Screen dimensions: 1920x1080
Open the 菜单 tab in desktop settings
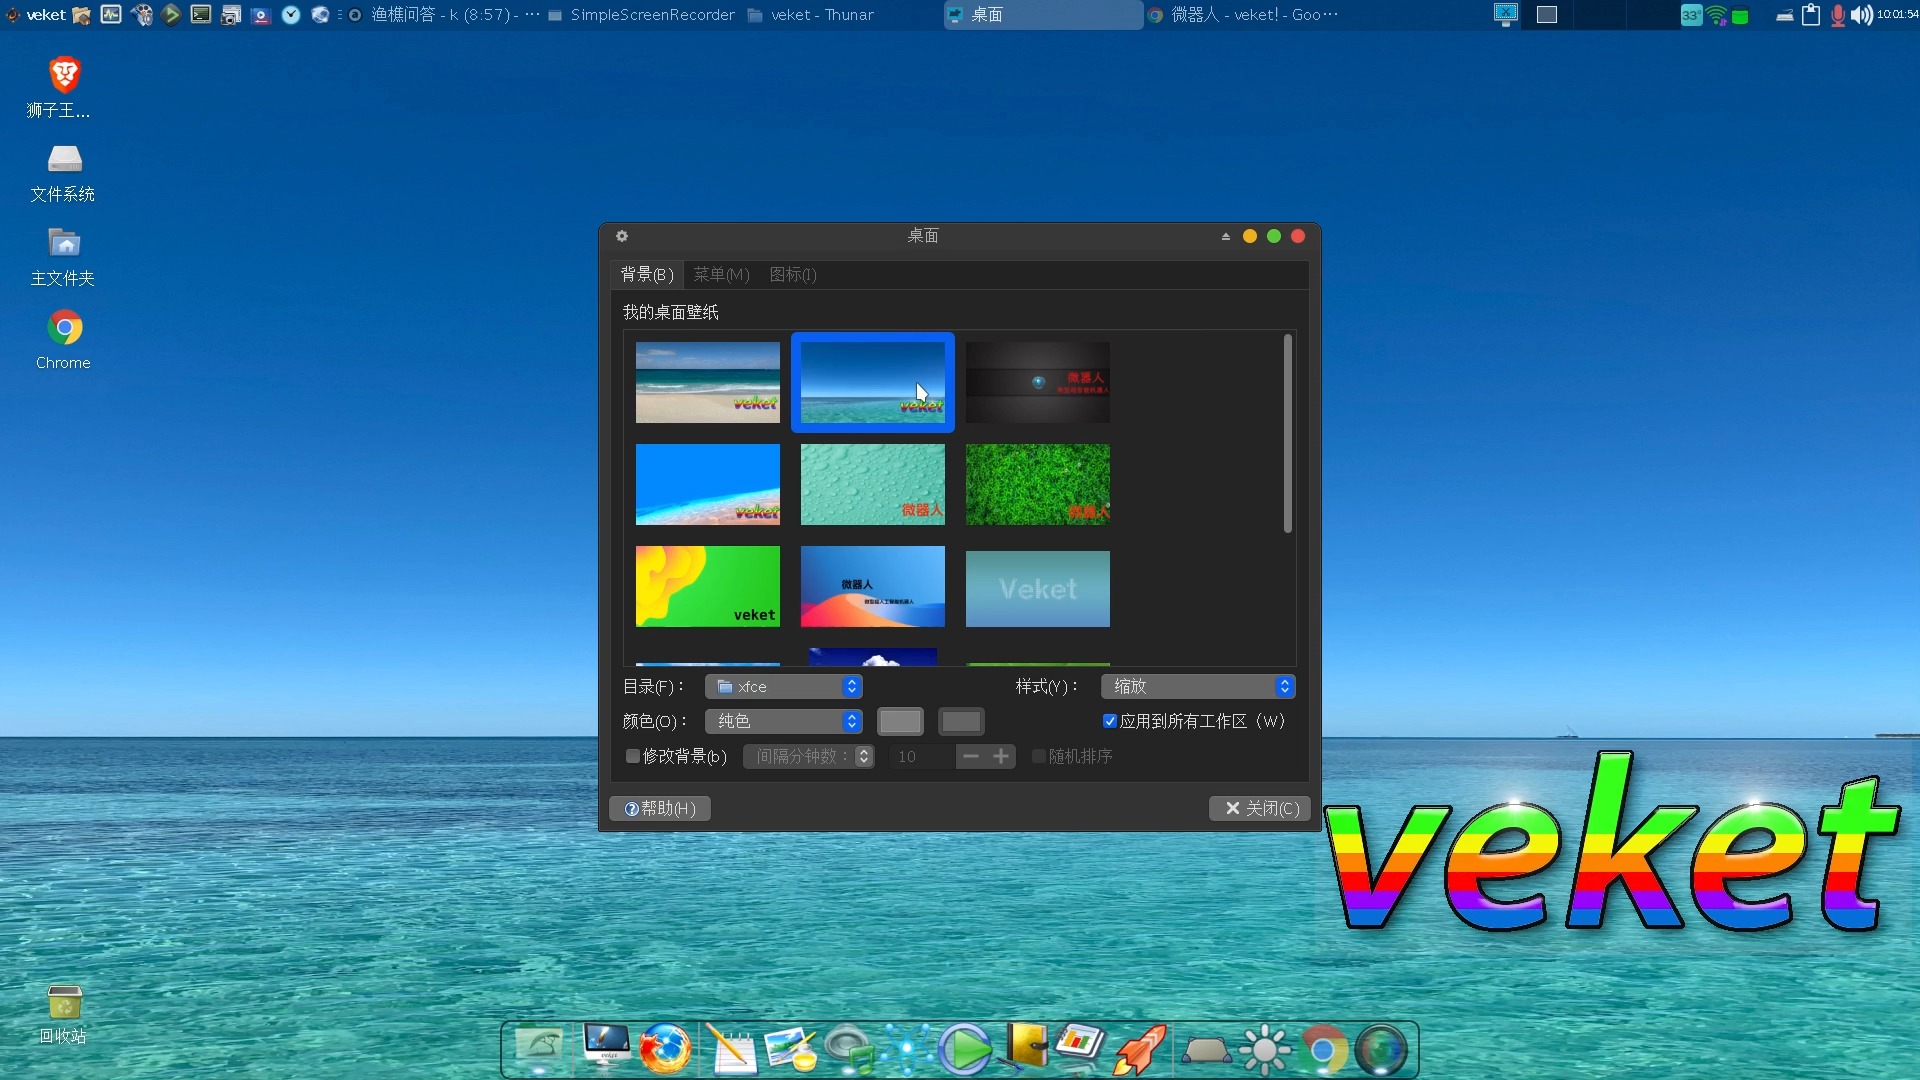[720, 274]
